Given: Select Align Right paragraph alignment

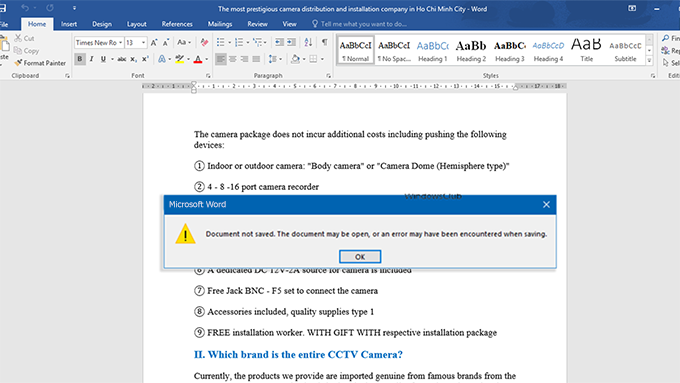Looking at the screenshot, I should click(245, 59).
